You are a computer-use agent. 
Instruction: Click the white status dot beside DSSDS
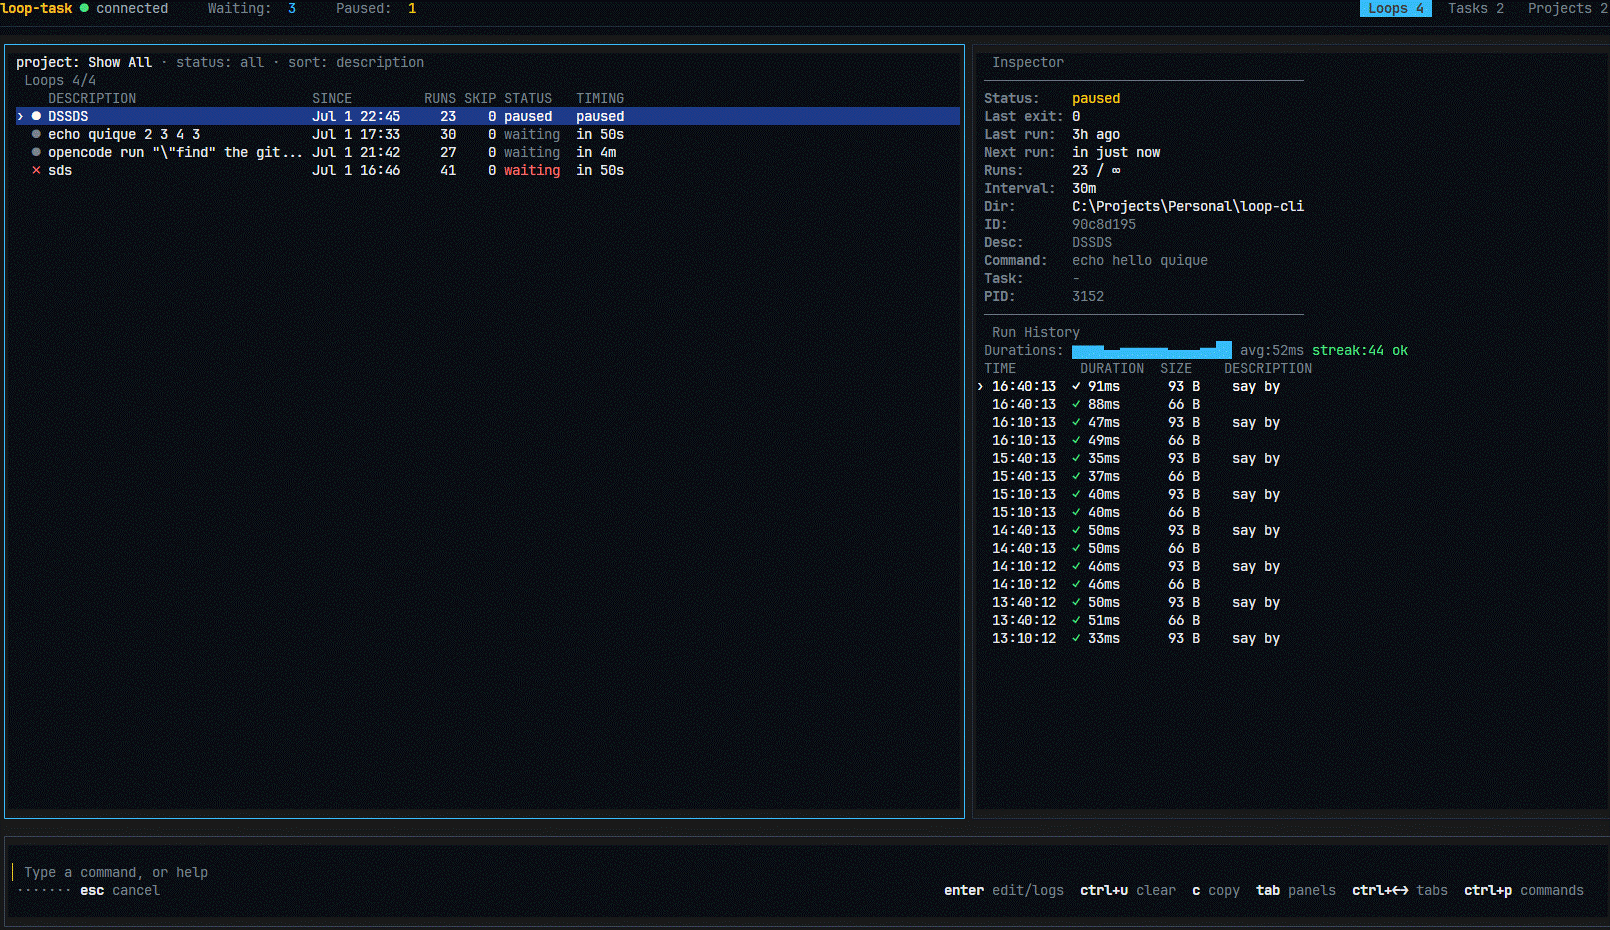tap(36, 116)
